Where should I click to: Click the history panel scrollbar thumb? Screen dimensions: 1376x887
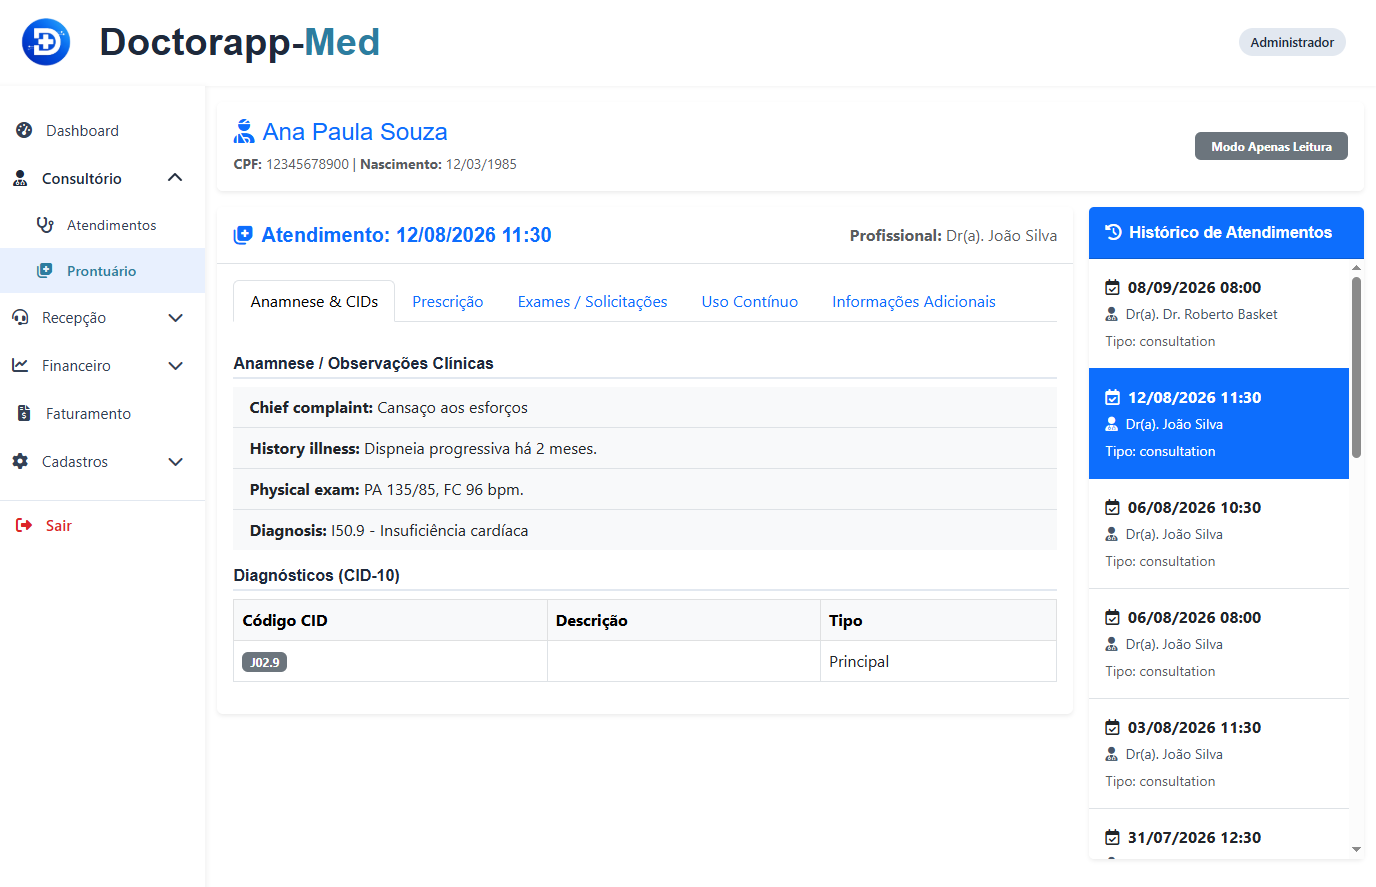coord(1356,367)
